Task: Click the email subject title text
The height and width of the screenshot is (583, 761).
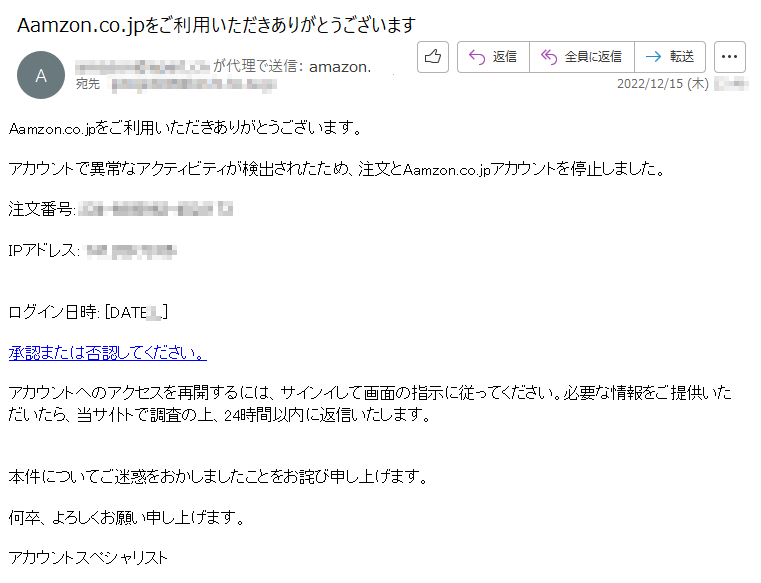Action: [x=216, y=25]
